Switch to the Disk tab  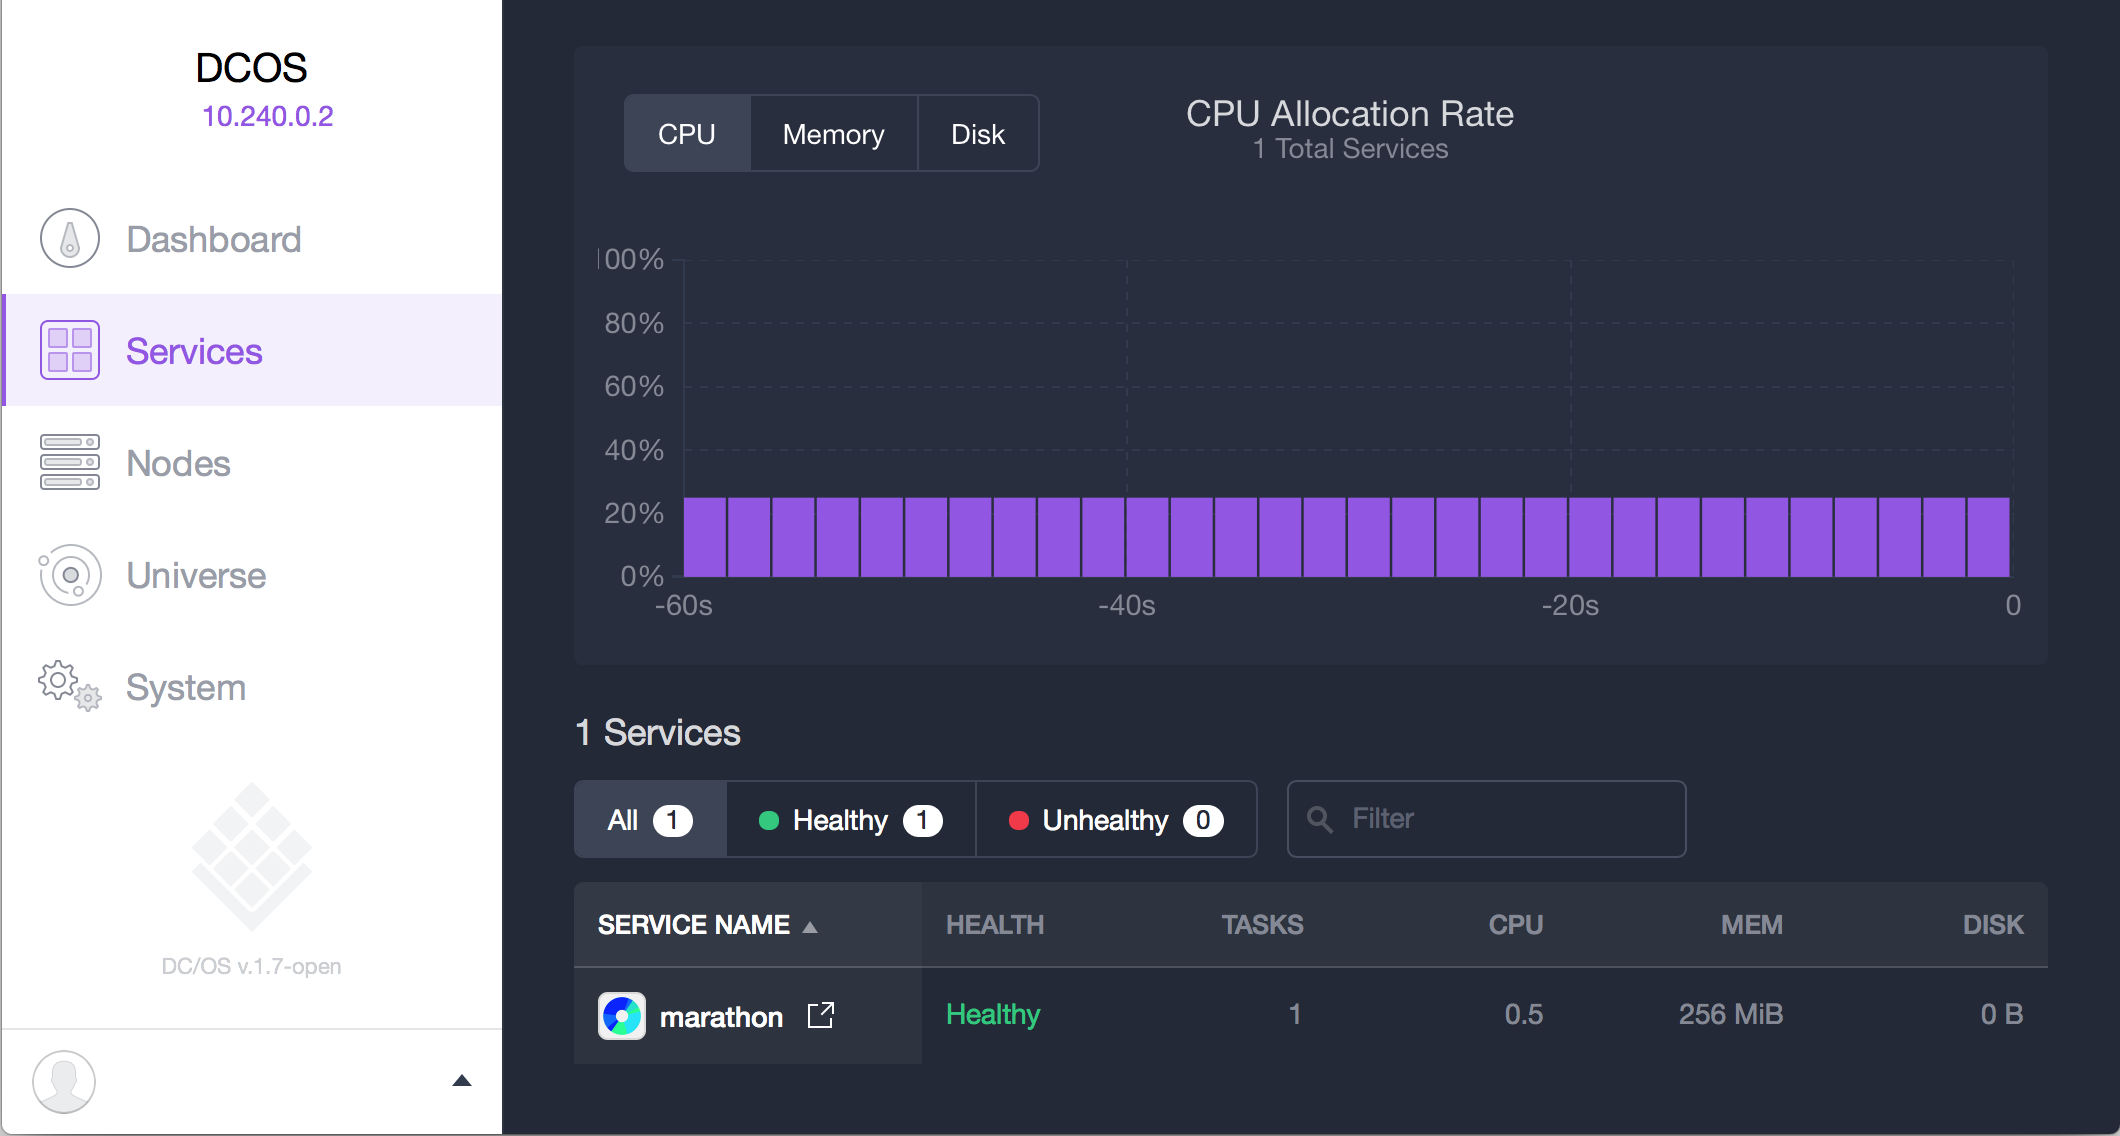[977, 133]
